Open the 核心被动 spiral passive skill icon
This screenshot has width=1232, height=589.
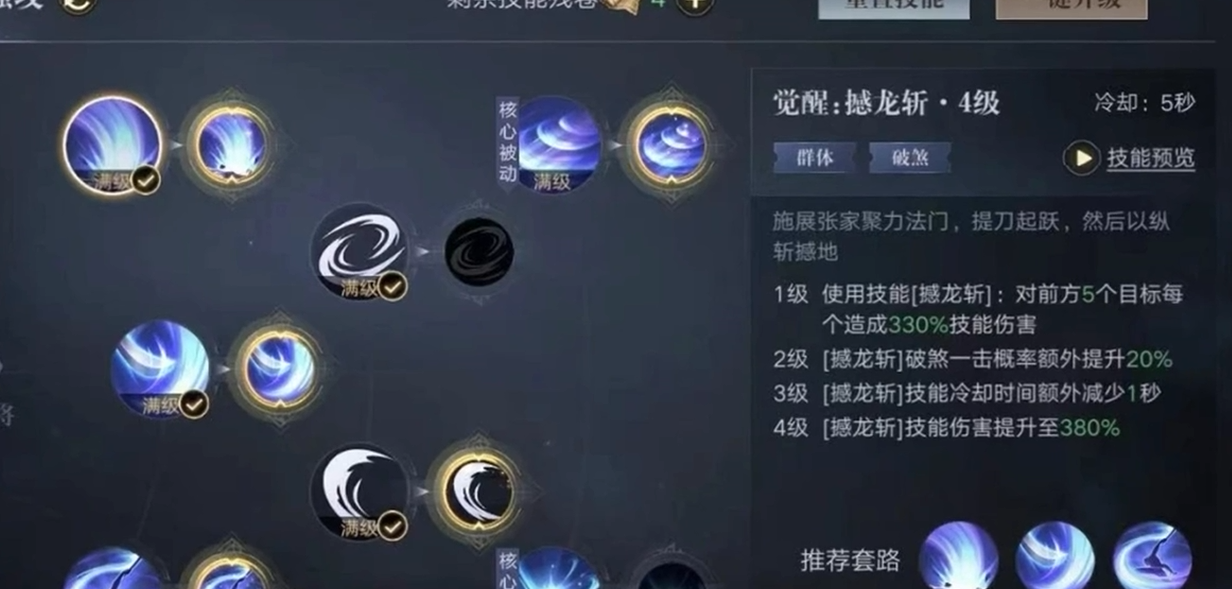tap(558, 145)
